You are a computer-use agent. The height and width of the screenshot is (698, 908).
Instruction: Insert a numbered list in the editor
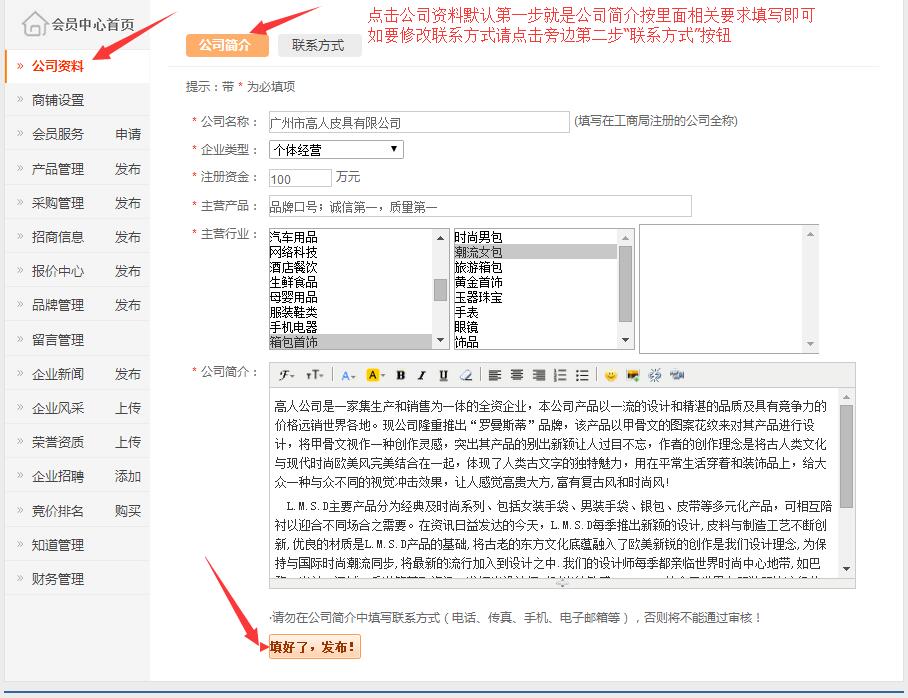click(x=560, y=375)
